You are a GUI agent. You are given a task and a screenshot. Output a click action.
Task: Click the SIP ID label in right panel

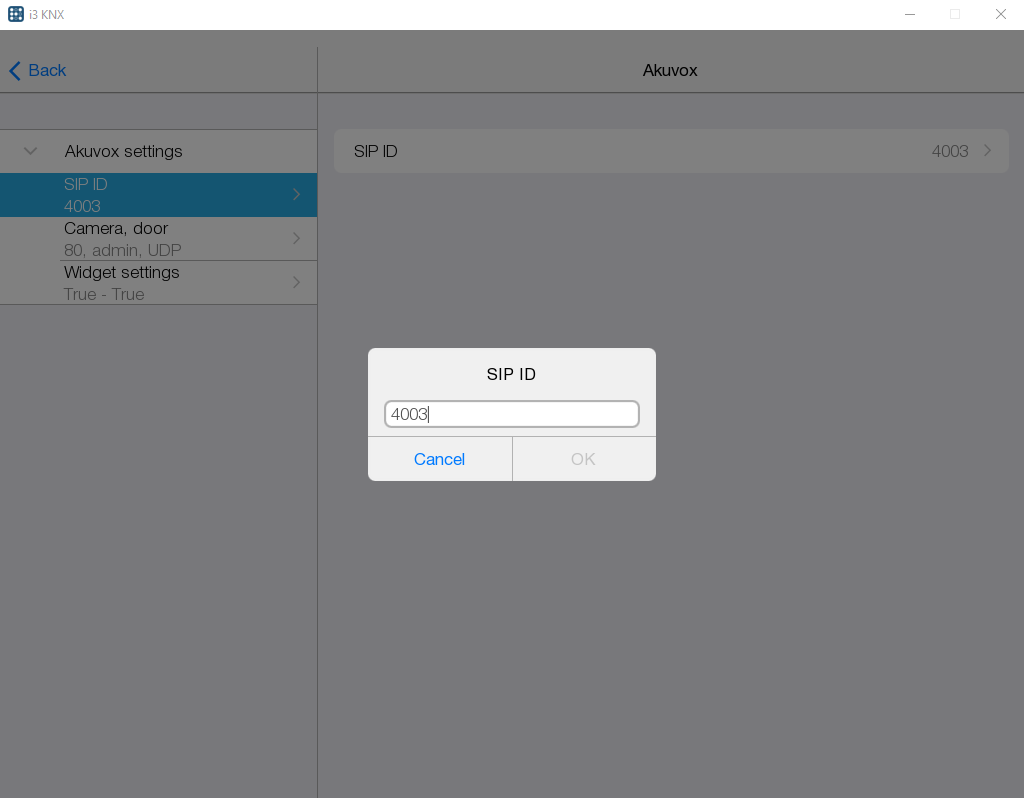coord(376,151)
